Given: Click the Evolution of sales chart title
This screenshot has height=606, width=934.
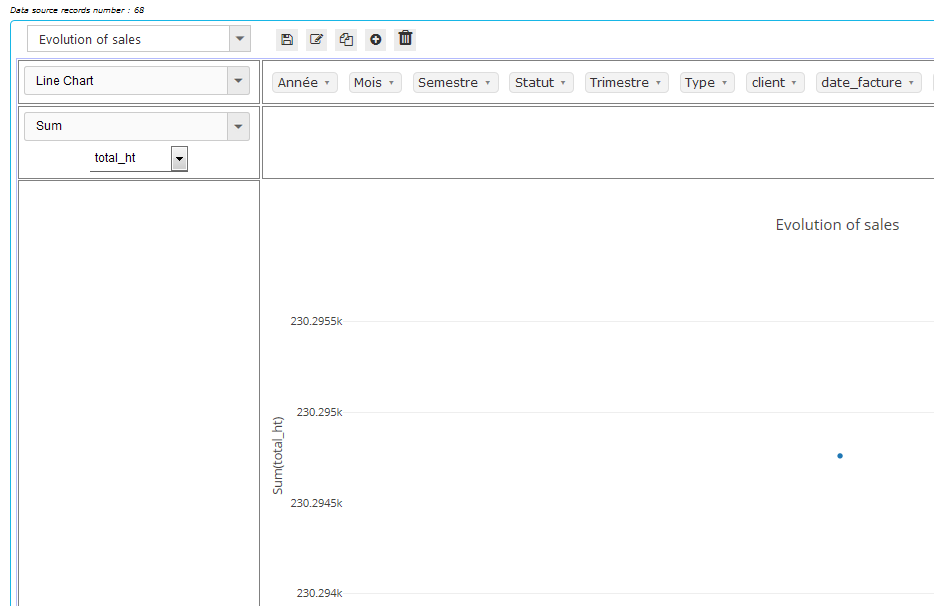Looking at the screenshot, I should tap(837, 224).
